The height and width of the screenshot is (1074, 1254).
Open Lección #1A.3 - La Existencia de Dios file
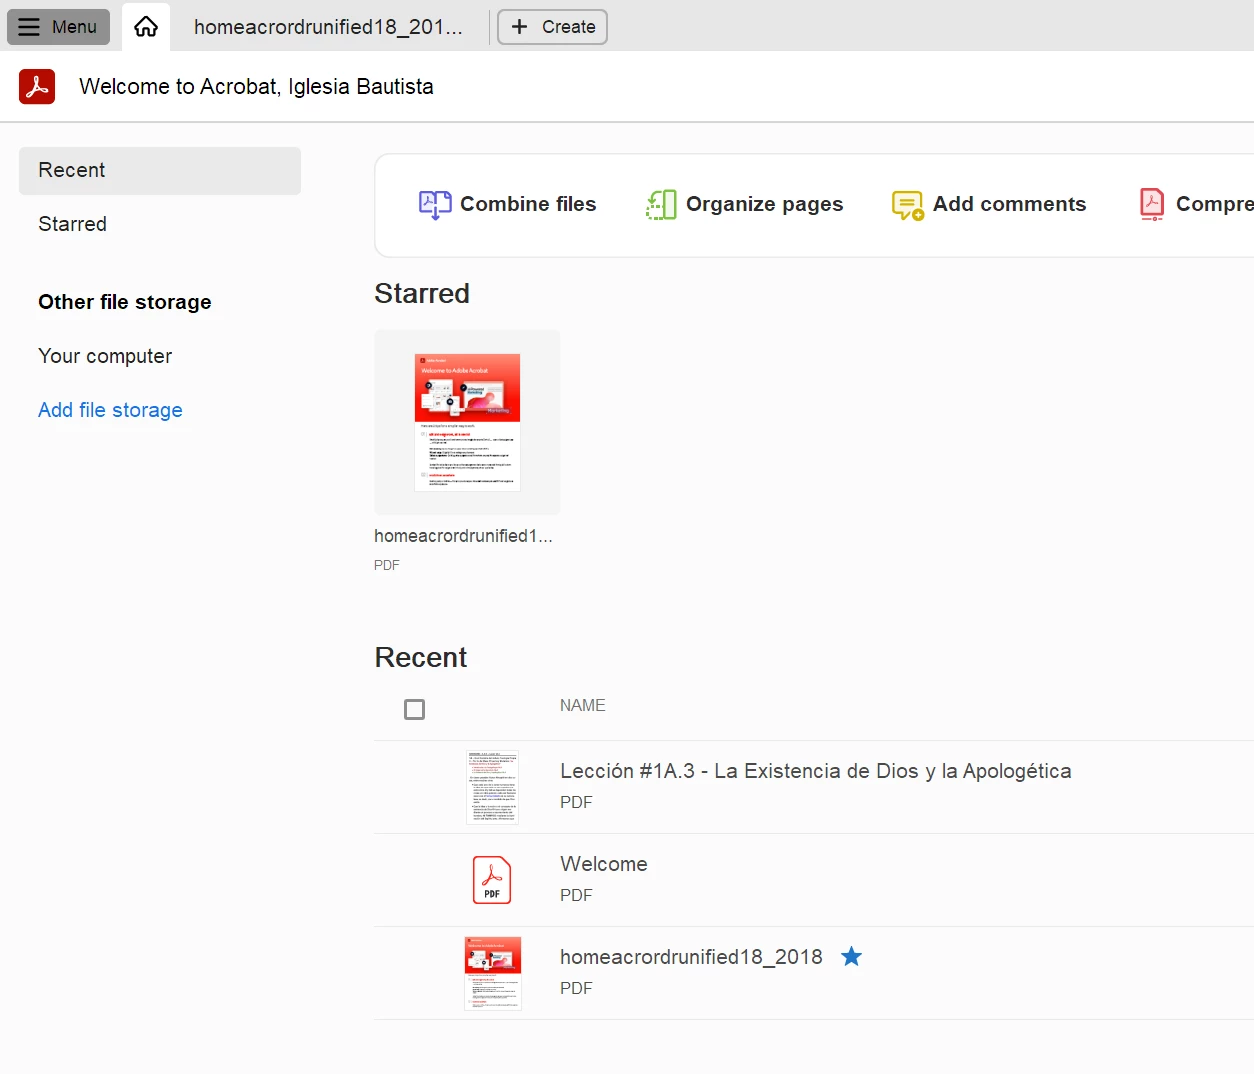tap(815, 771)
